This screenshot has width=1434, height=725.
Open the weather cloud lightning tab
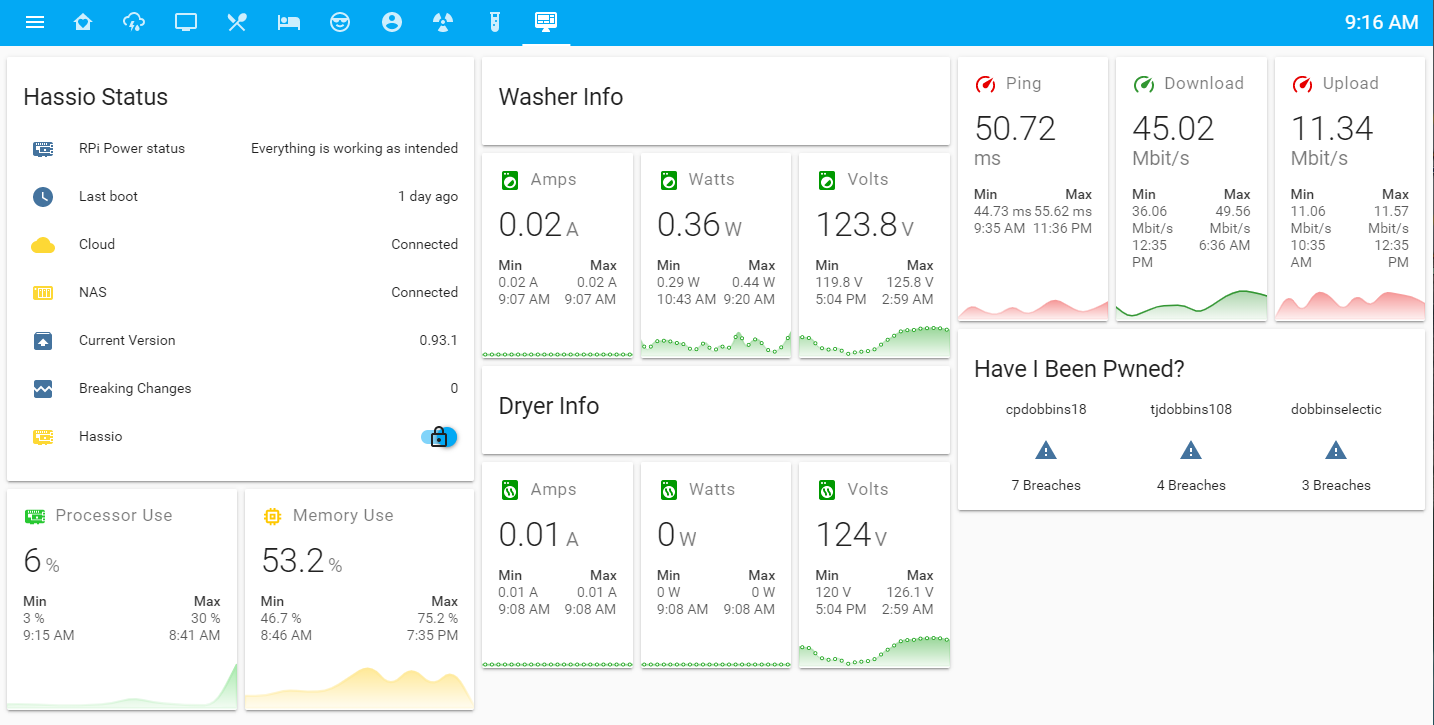(x=134, y=22)
